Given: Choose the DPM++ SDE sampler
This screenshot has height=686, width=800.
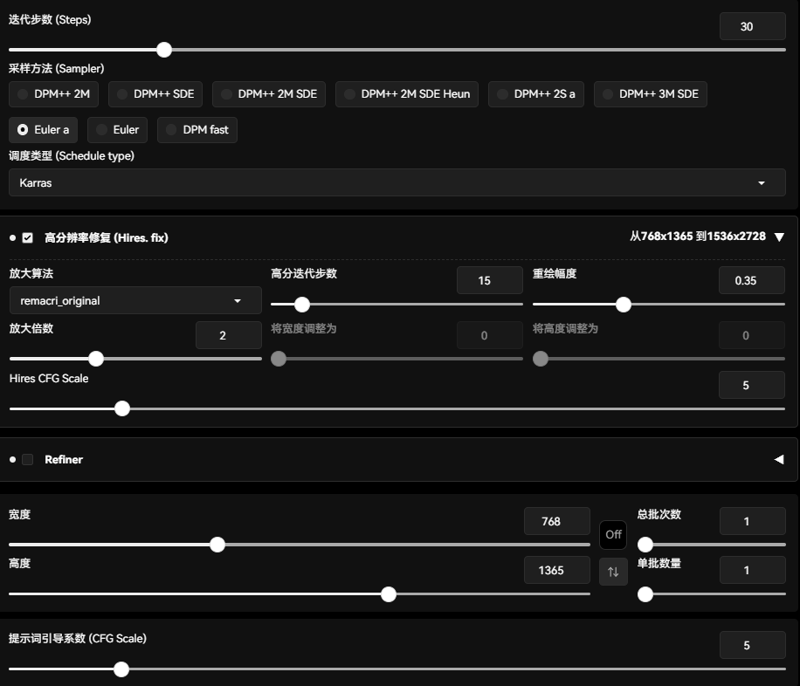Looking at the screenshot, I should (x=155, y=94).
